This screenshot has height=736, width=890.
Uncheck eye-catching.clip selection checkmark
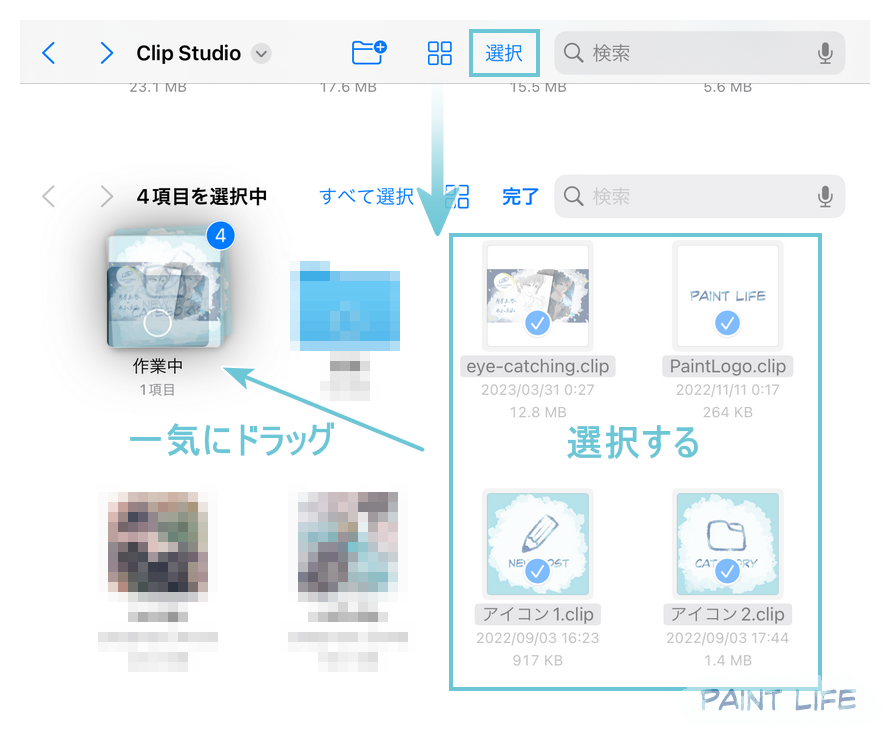pos(537,321)
